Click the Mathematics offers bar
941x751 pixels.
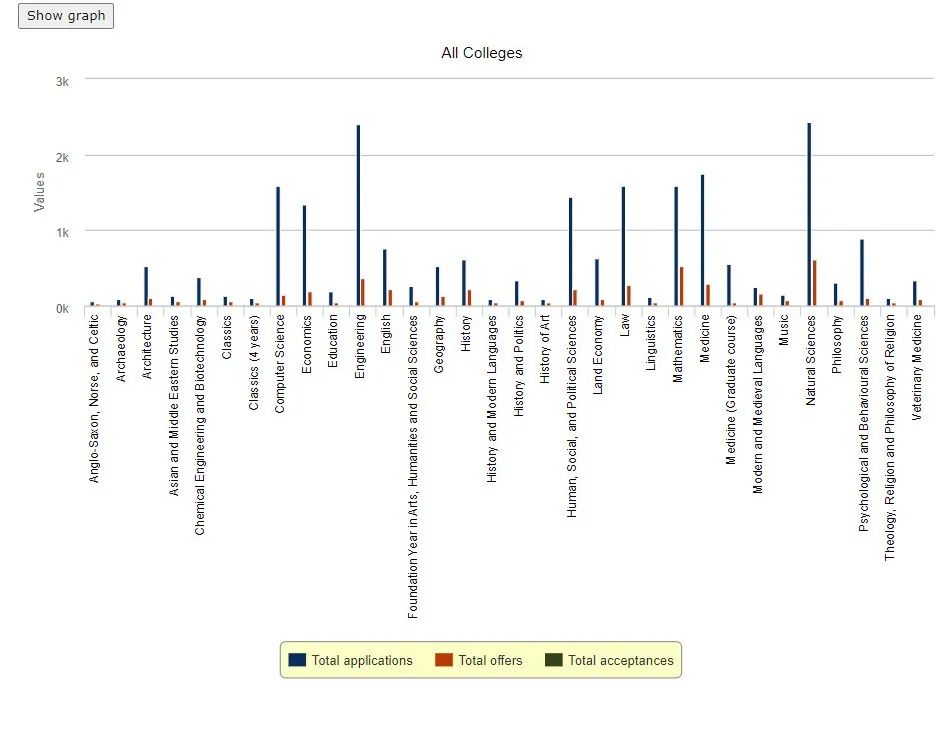(x=682, y=287)
